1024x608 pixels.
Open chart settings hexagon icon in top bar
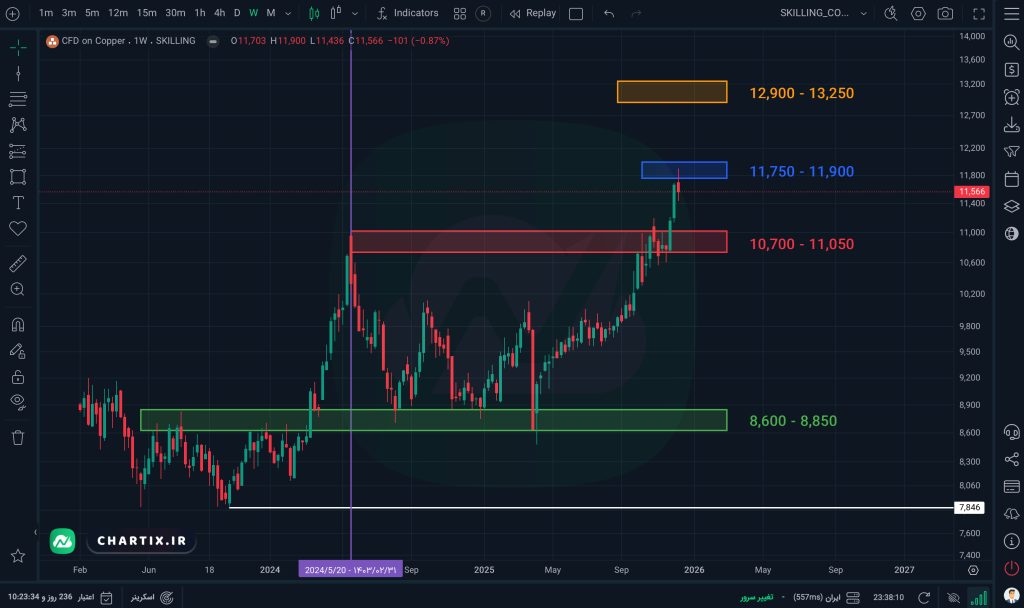pyautogui.click(x=918, y=13)
